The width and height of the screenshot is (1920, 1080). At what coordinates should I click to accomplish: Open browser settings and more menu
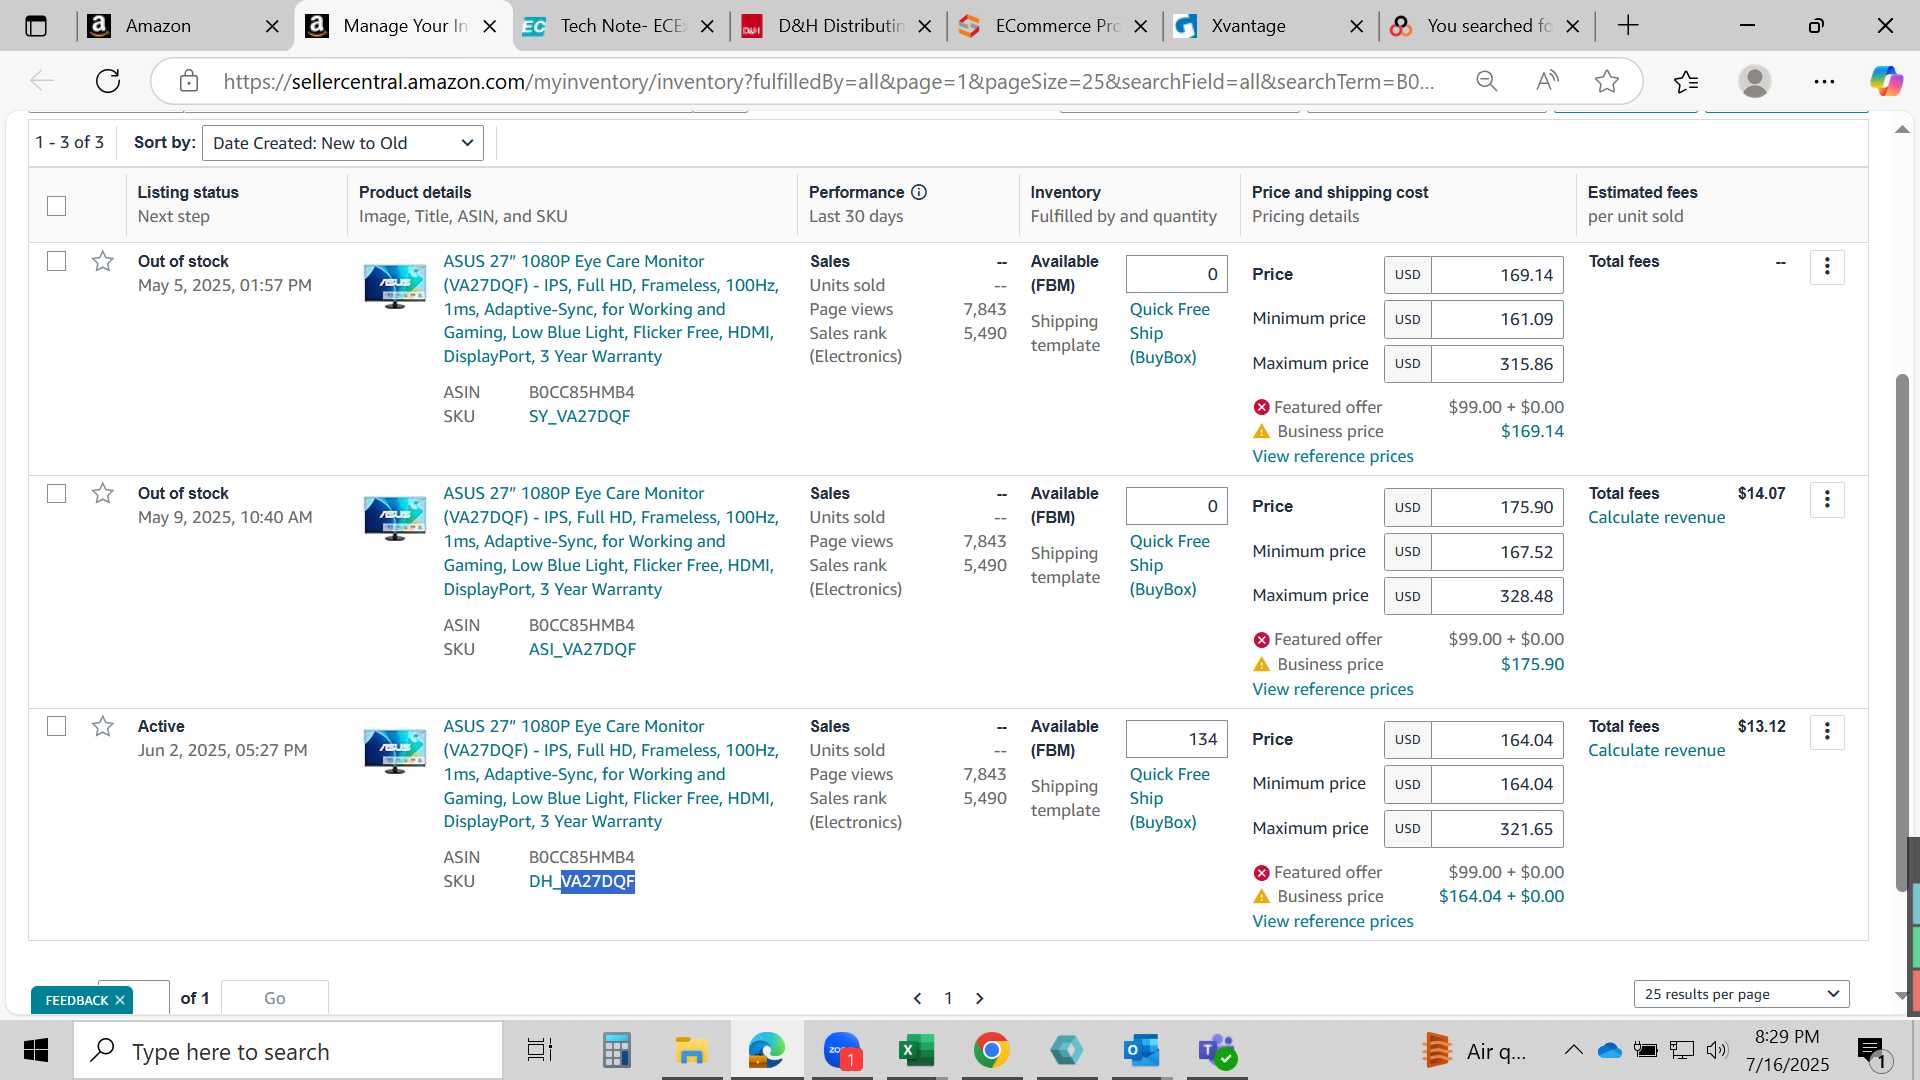[x=1824, y=81]
